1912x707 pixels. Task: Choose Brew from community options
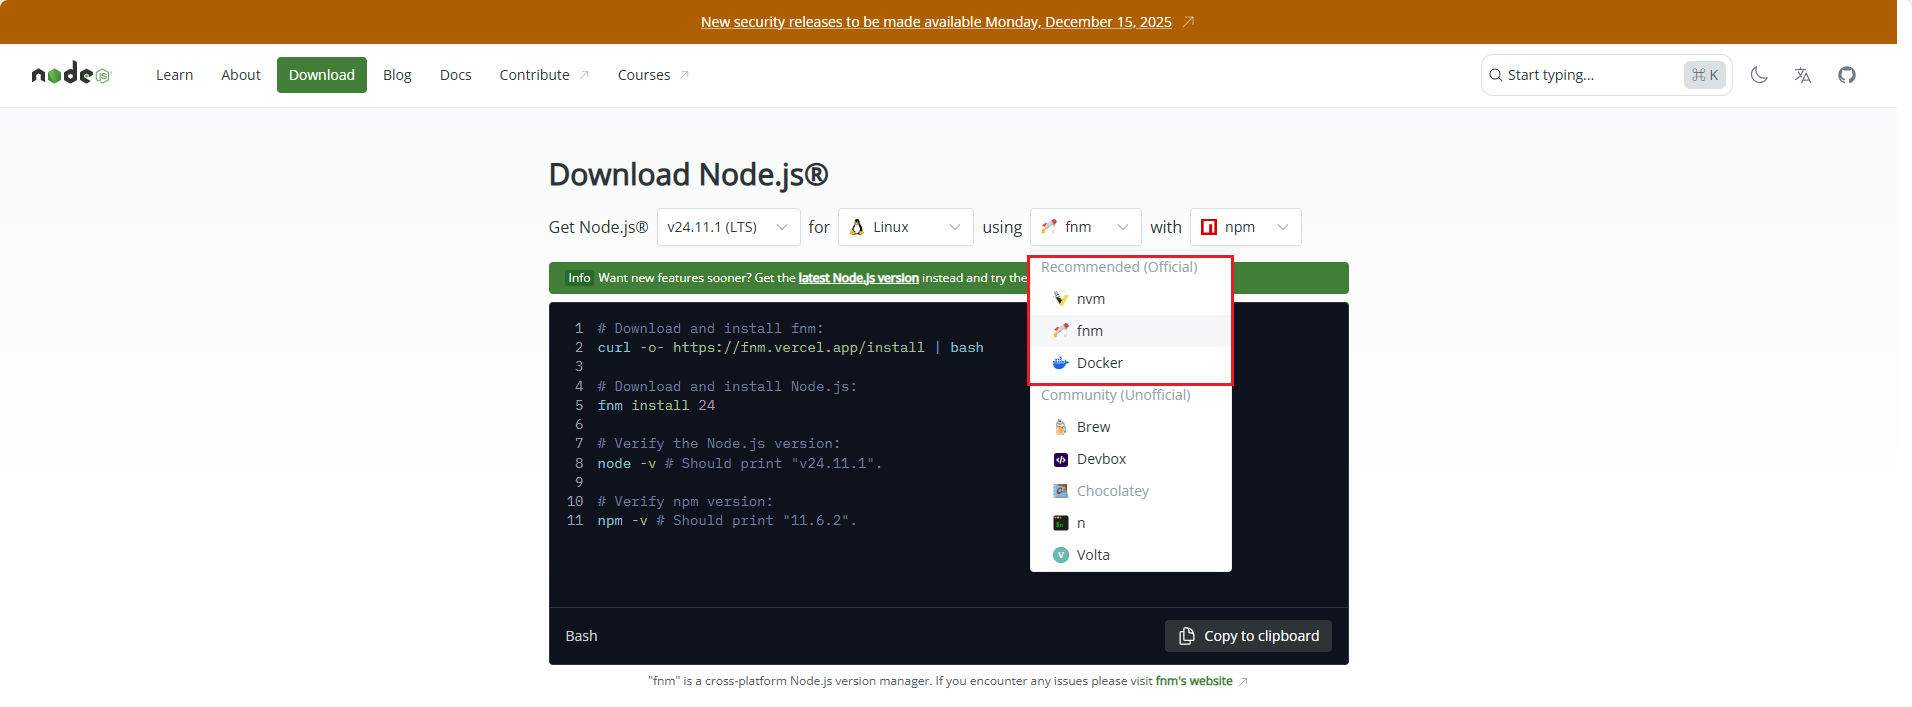(x=1131, y=427)
